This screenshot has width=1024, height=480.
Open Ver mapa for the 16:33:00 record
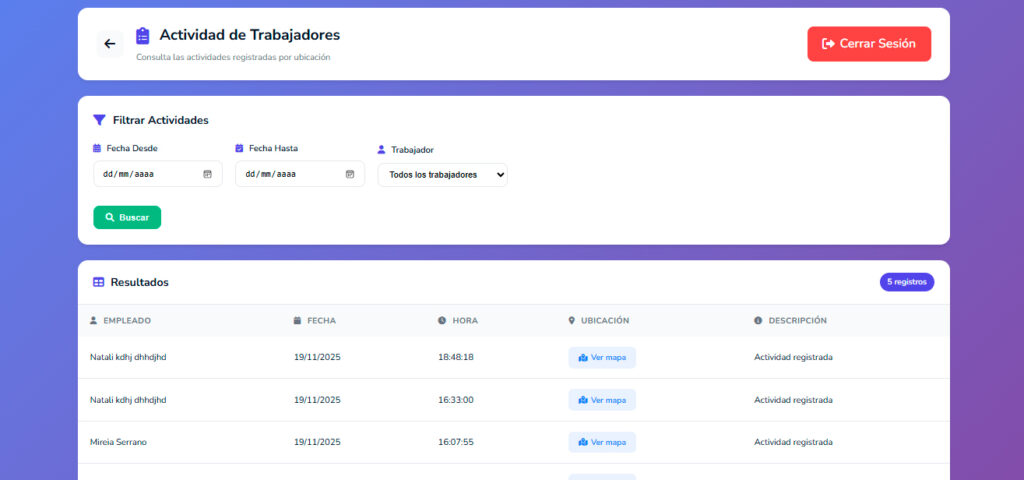coord(602,400)
